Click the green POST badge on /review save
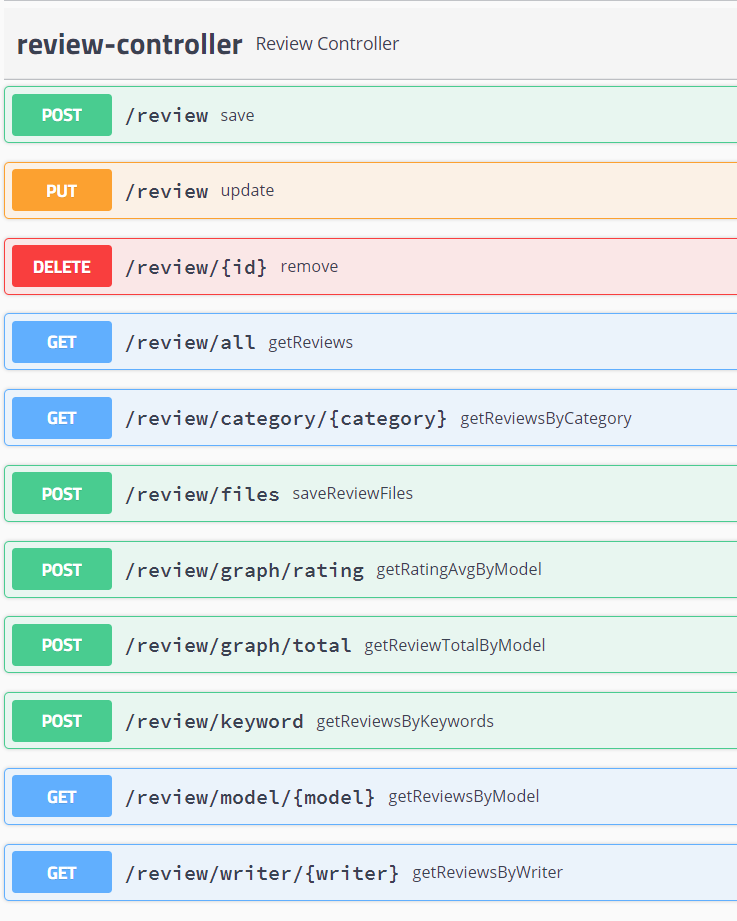Screen dimensions: 737x921 tap(61, 115)
